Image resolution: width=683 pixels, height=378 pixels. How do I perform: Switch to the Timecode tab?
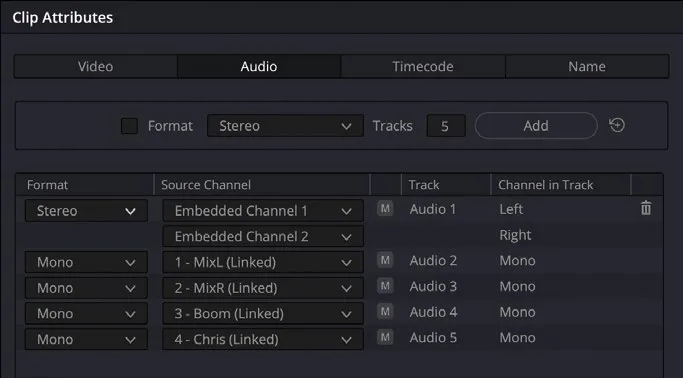[423, 66]
